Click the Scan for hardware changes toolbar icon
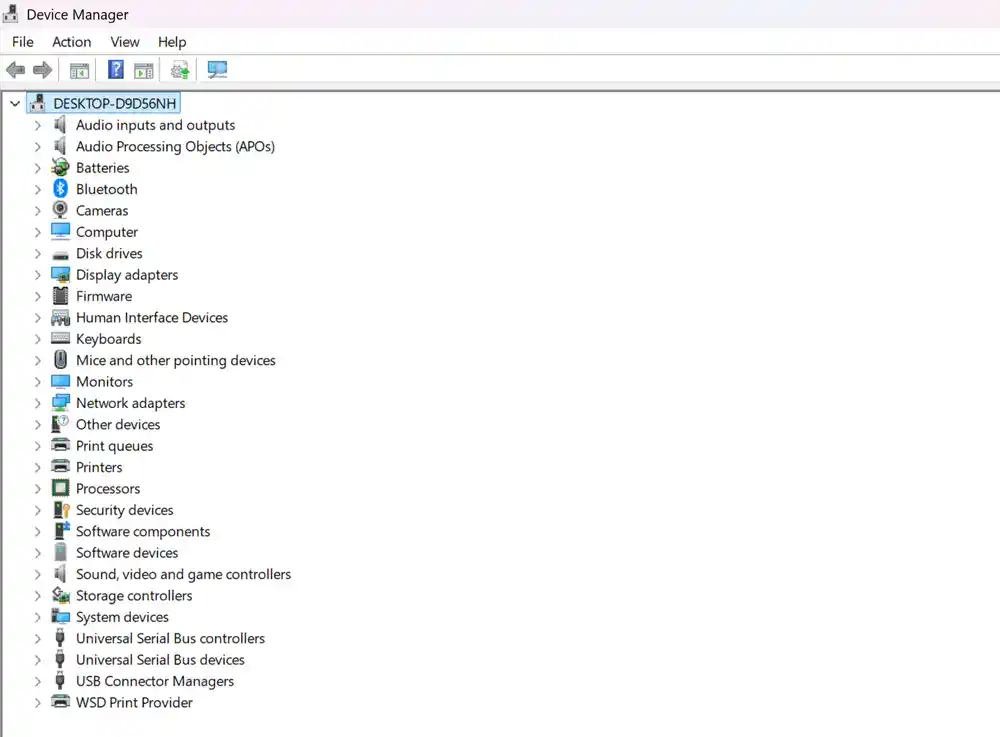The height and width of the screenshot is (737, 1000). click(x=217, y=70)
